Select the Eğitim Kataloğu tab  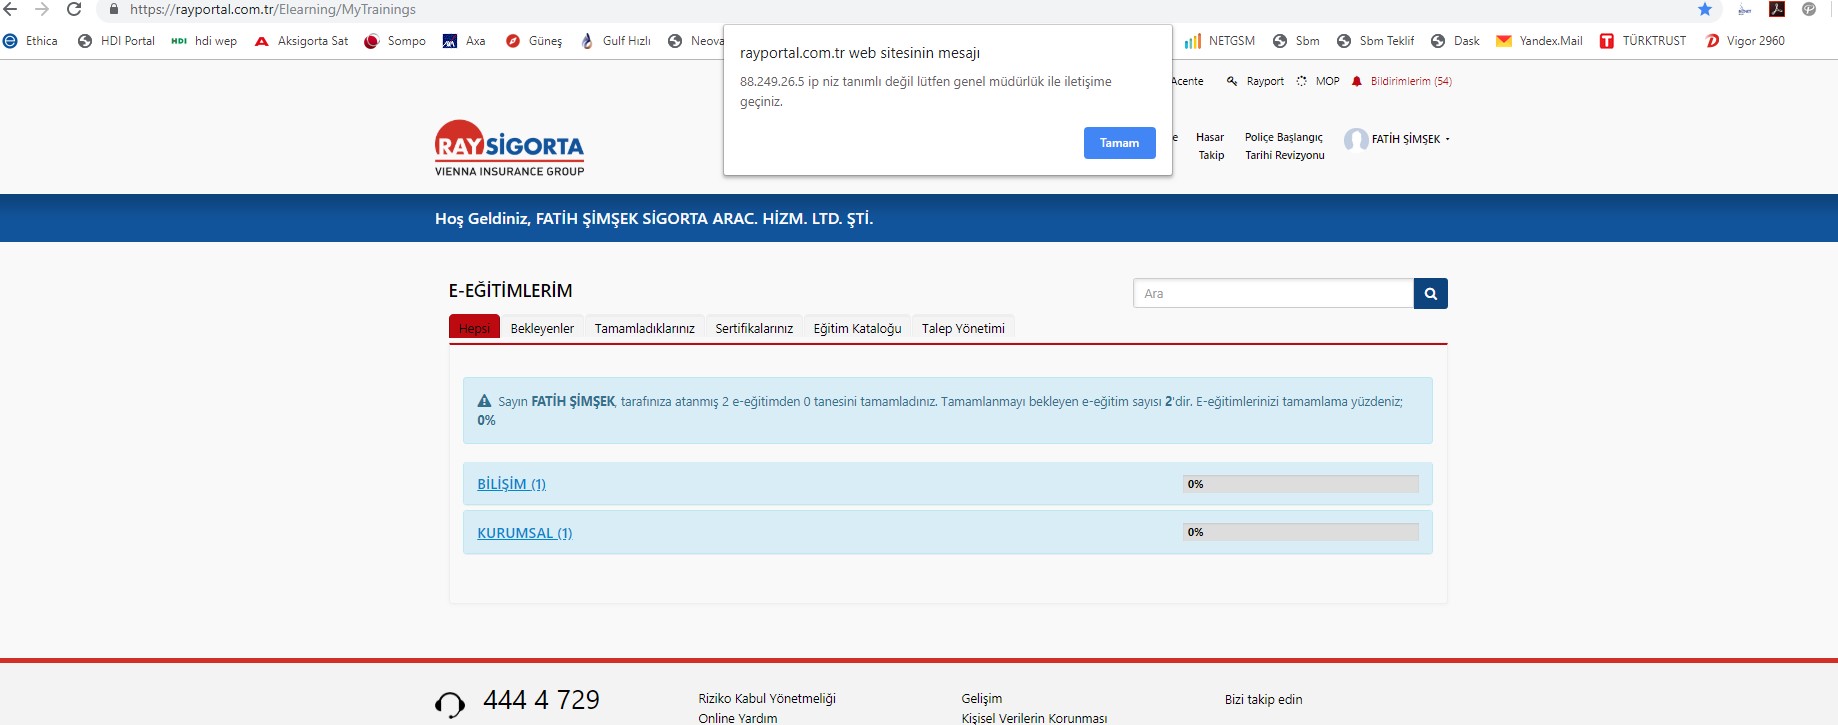[x=857, y=328]
